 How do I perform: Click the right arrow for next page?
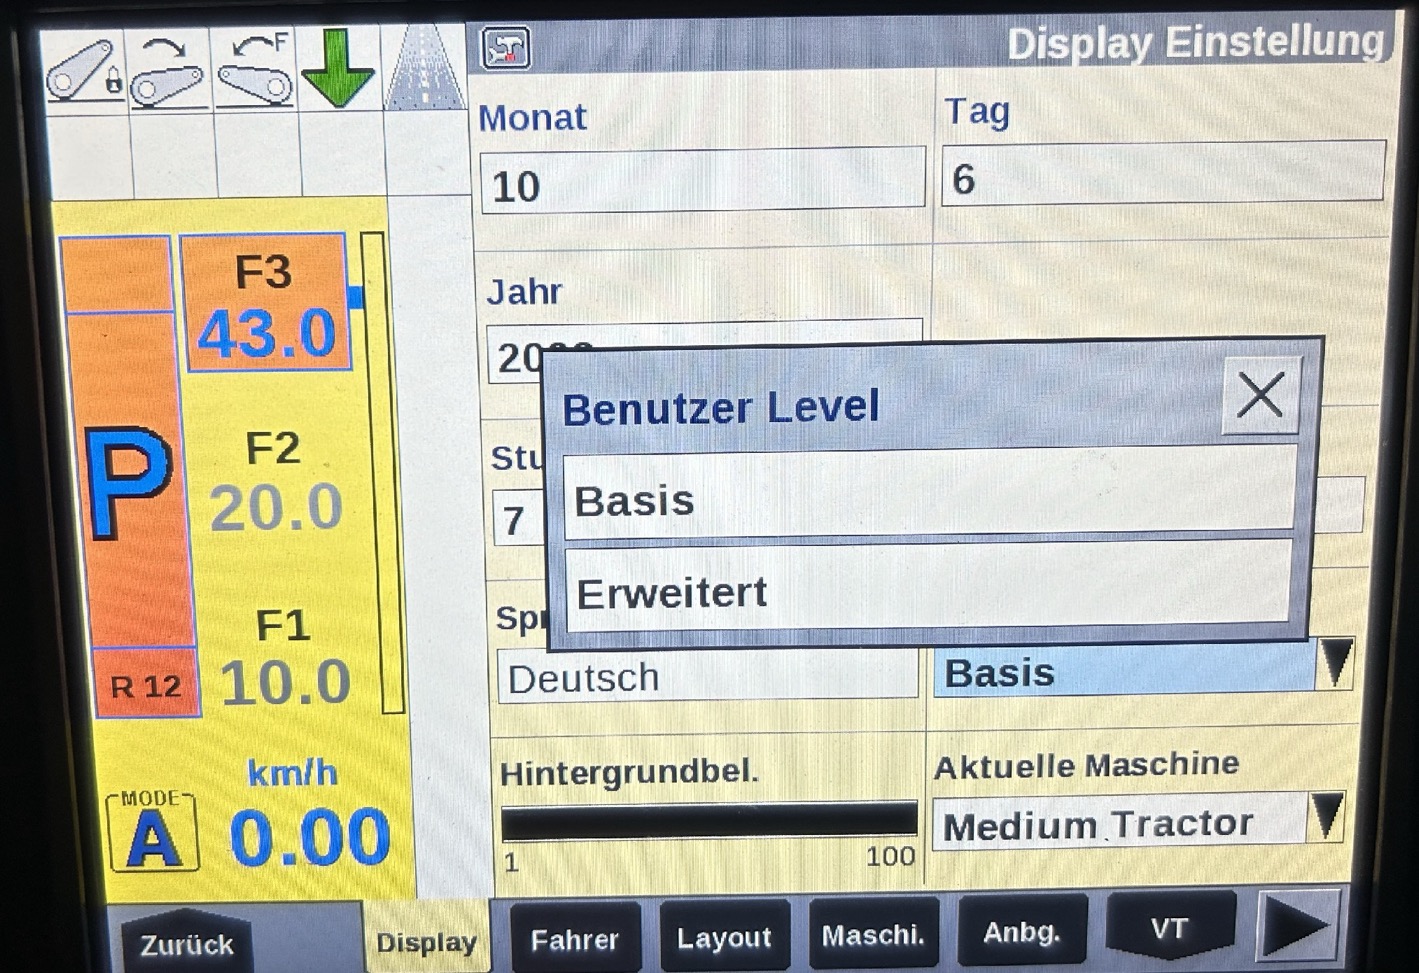[1297, 928]
